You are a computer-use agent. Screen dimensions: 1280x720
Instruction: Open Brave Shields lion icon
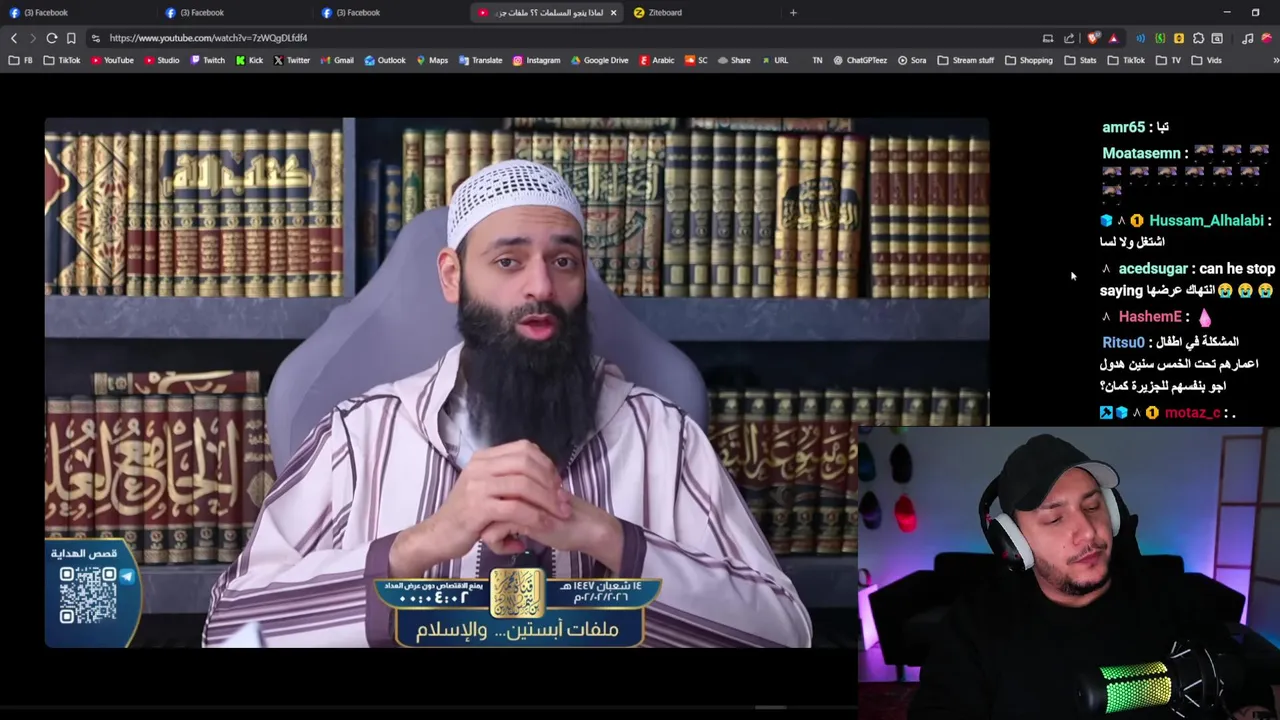click(x=1094, y=38)
